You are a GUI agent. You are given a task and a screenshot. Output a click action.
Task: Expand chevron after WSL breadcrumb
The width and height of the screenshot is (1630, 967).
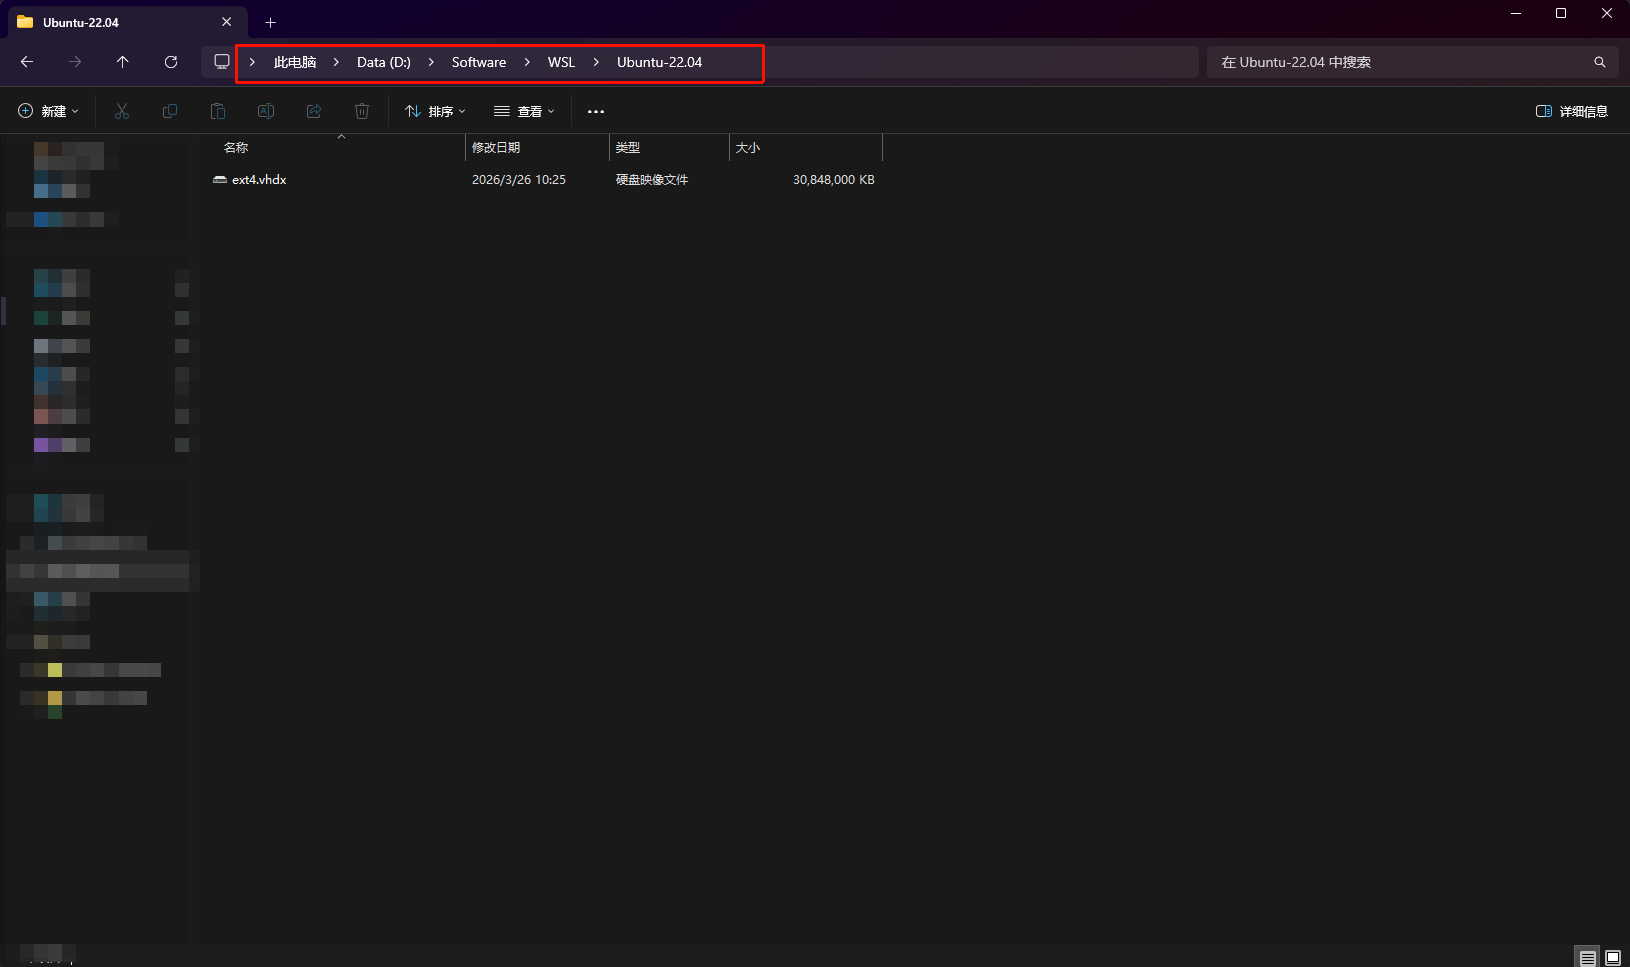tap(596, 62)
